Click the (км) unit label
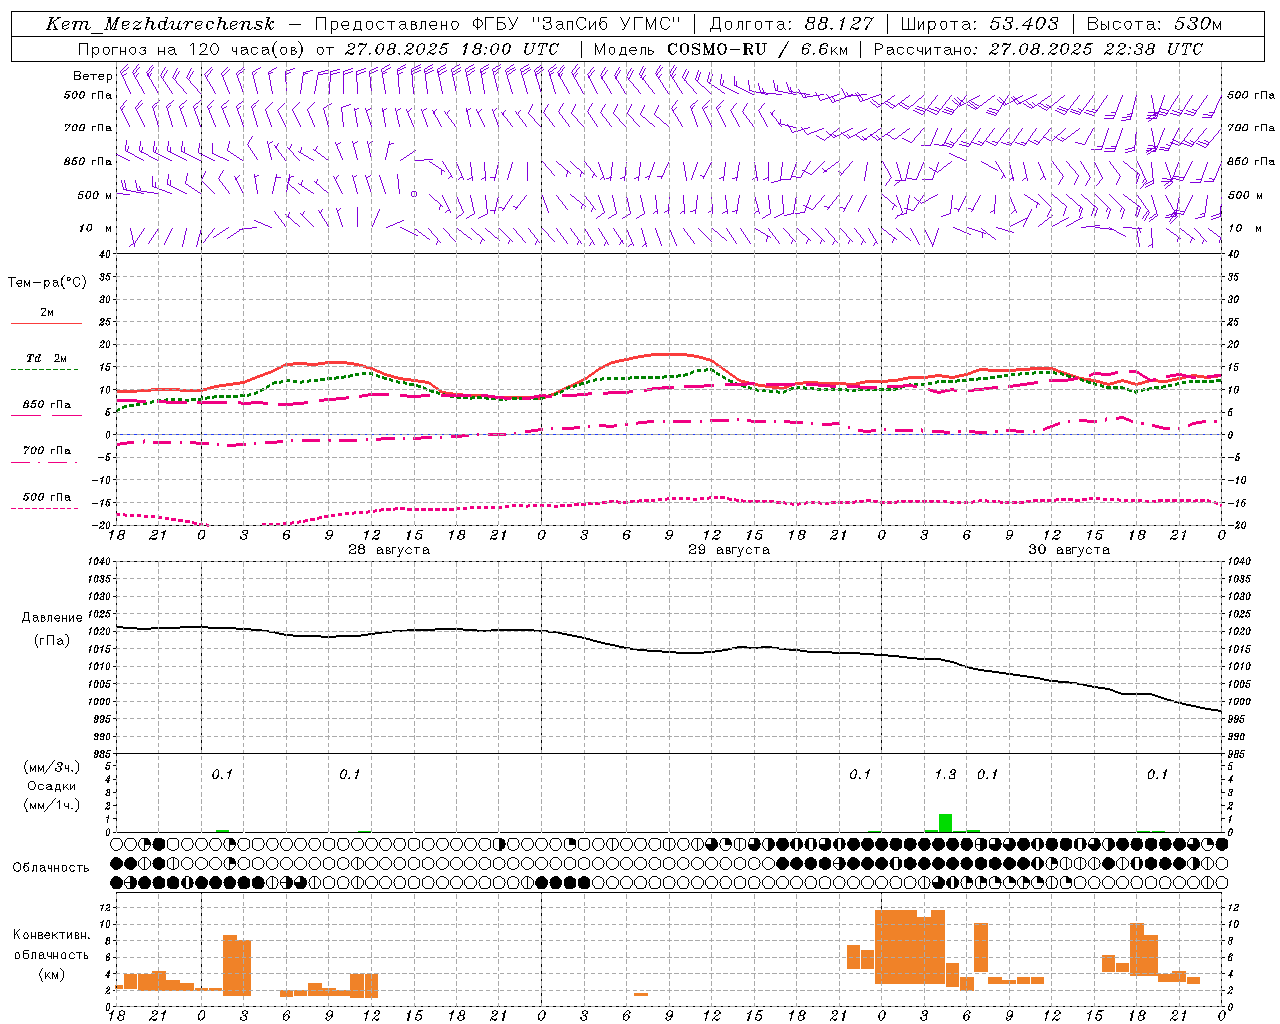This screenshot has height=1024, width=1280. [x=52, y=974]
